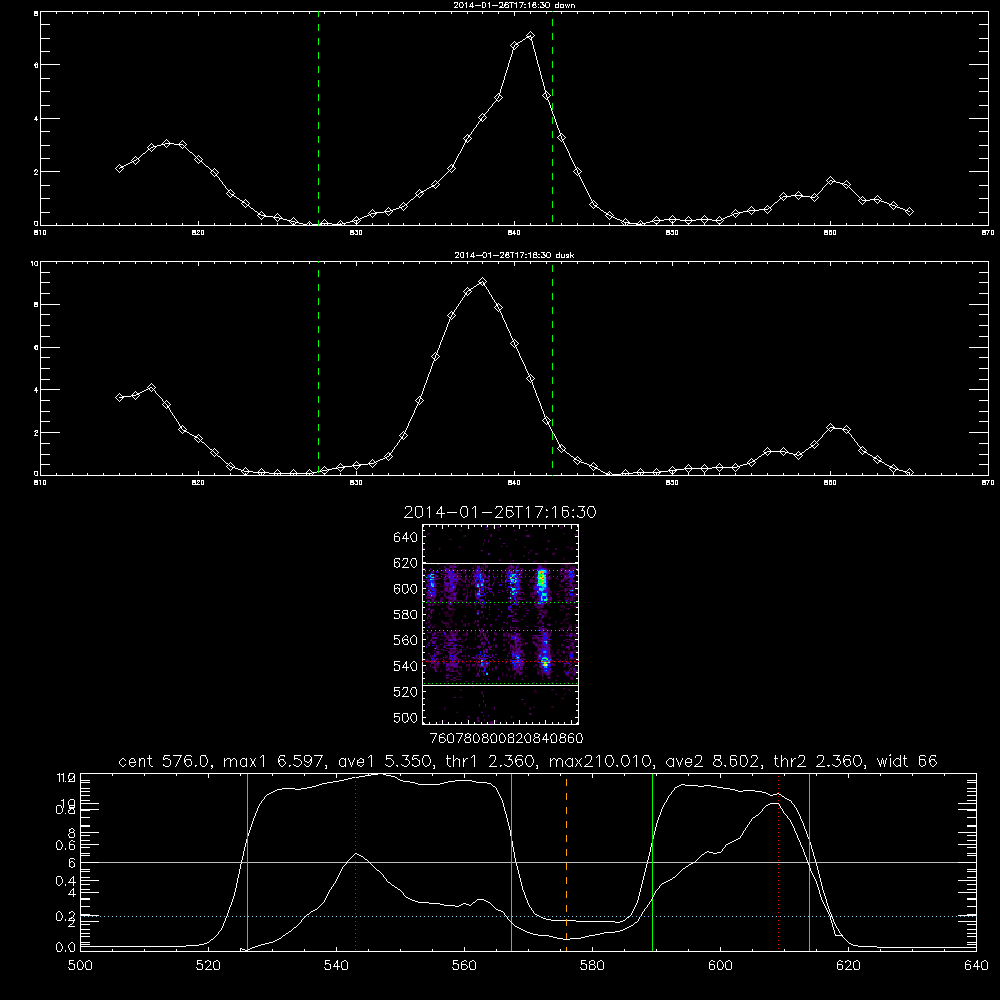The image size is (1000, 1000).
Task: Click the 560 label on spectral image y-axis
Action: click(x=406, y=640)
